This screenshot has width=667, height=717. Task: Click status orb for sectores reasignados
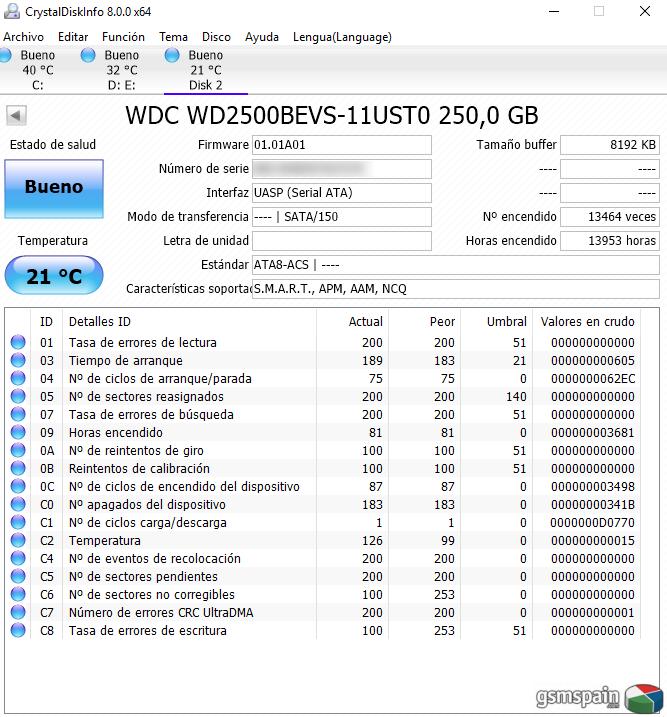(x=18, y=396)
